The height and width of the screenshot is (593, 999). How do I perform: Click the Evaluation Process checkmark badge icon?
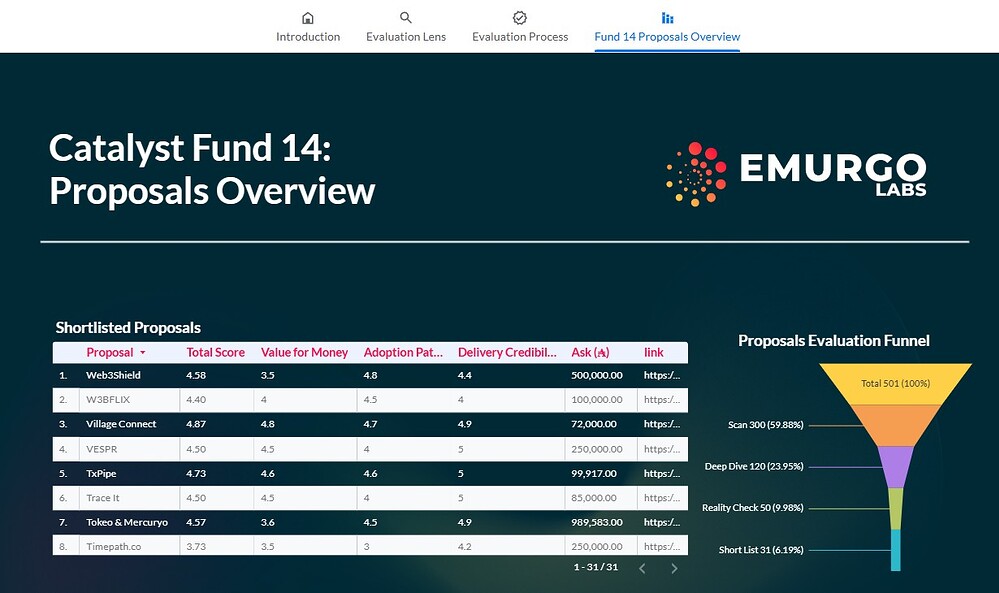pos(520,18)
